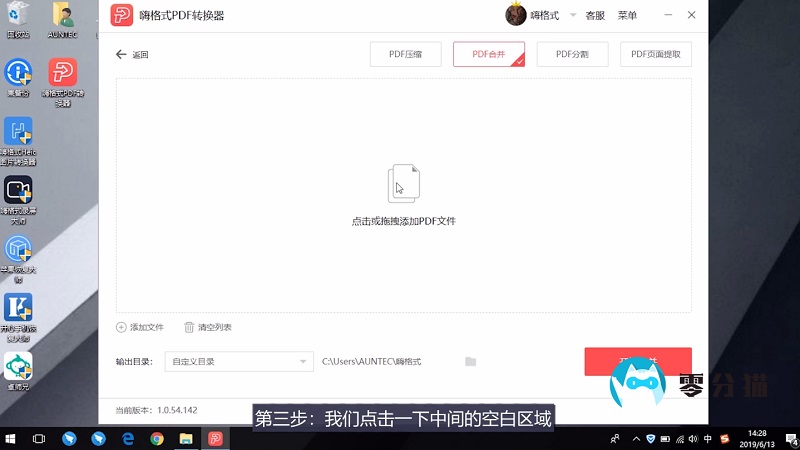
Task: Click the add PDF file icon in drop area
Action: (x=403, y=185)
